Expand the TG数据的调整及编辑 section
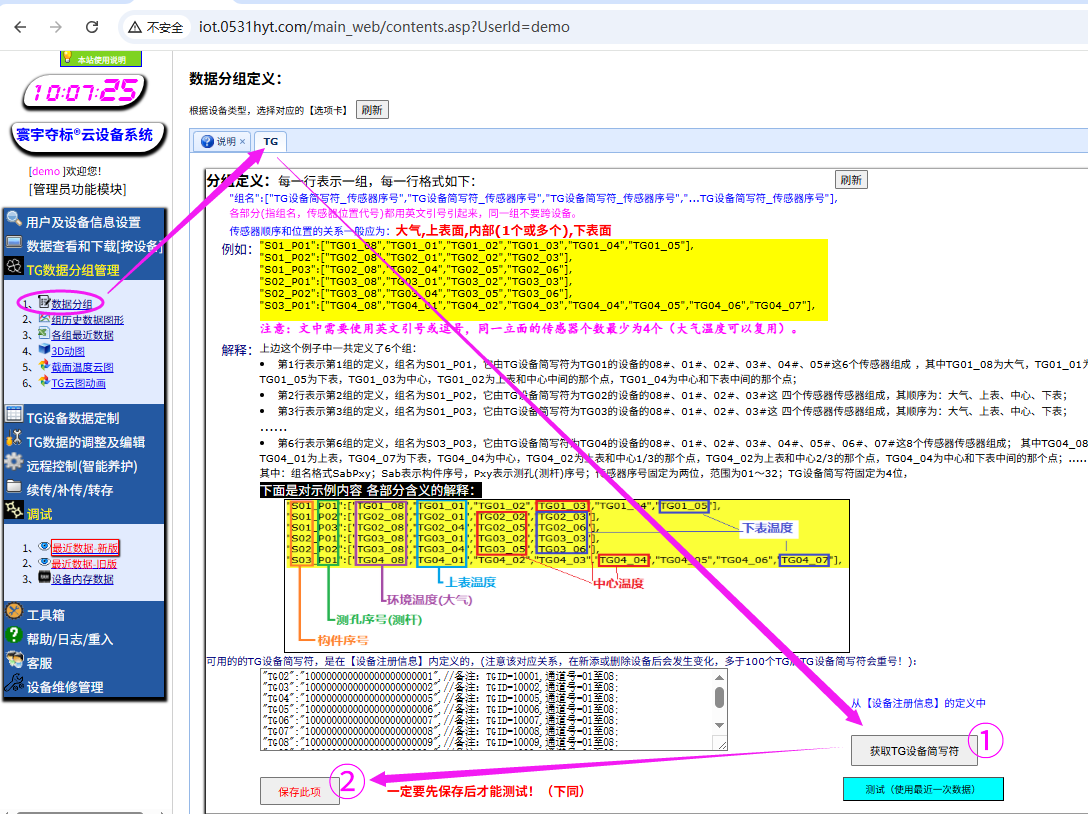Image resolution: width=1088 pixels, height=814 pixels. coord(85,442)
